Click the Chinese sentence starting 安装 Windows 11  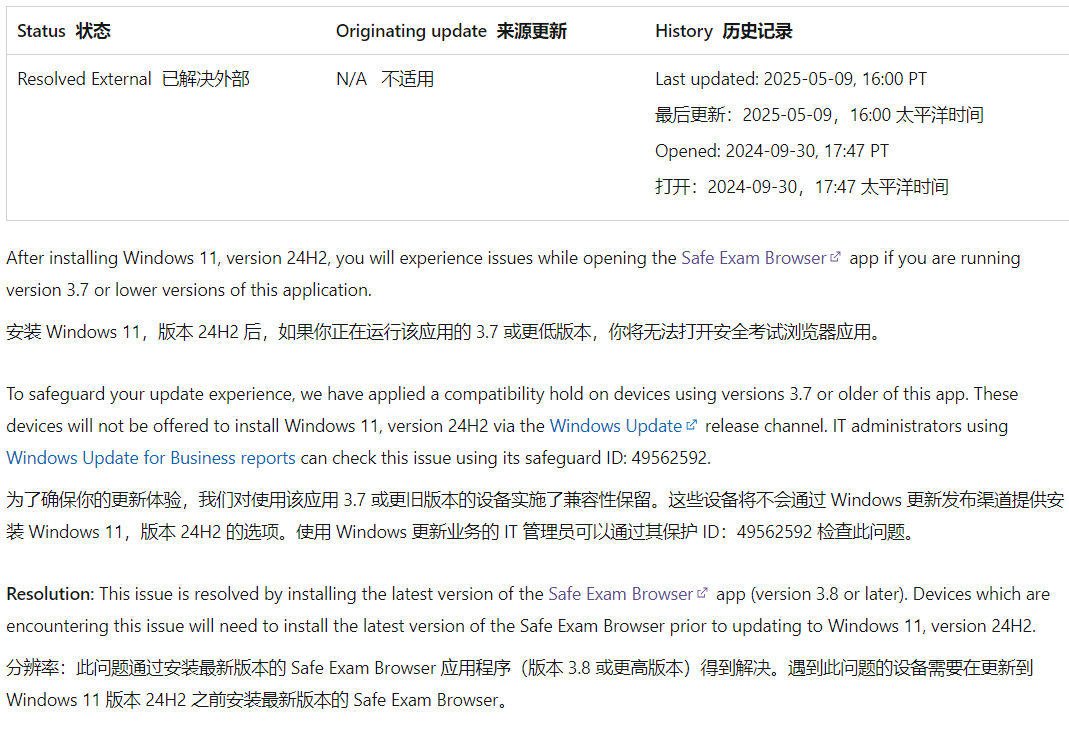445,332
